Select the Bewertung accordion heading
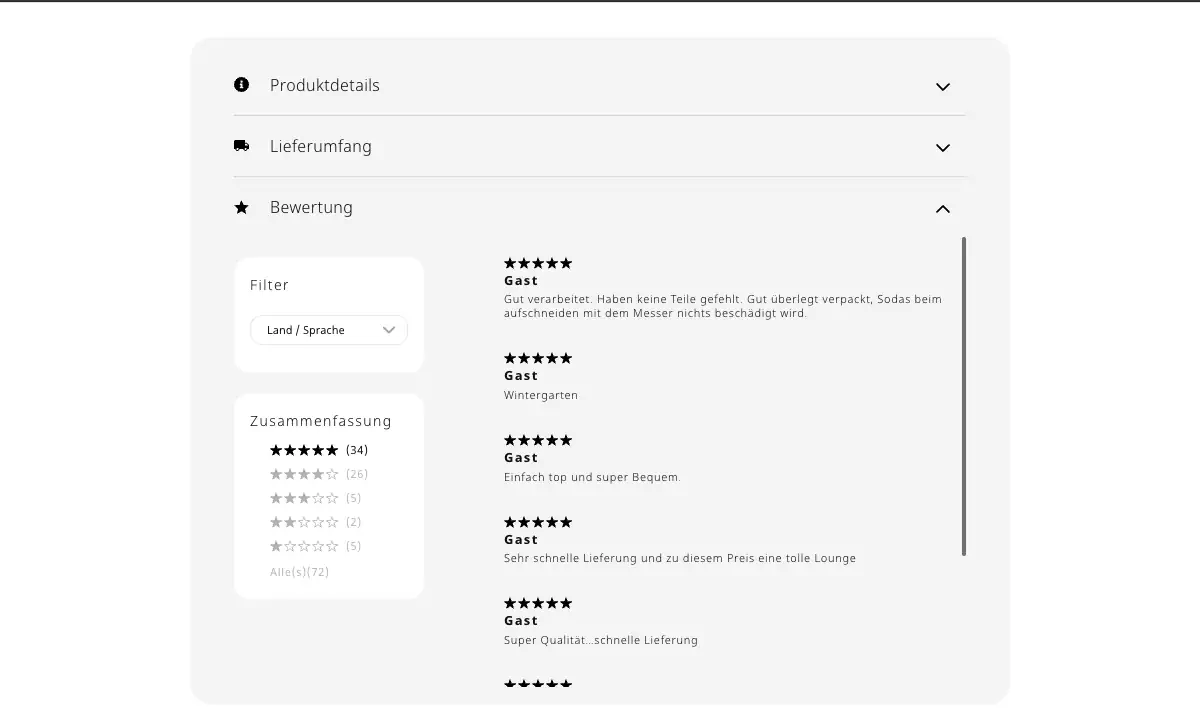The width and height of the screenshot is (1200, 720). (x=311, y=207)
